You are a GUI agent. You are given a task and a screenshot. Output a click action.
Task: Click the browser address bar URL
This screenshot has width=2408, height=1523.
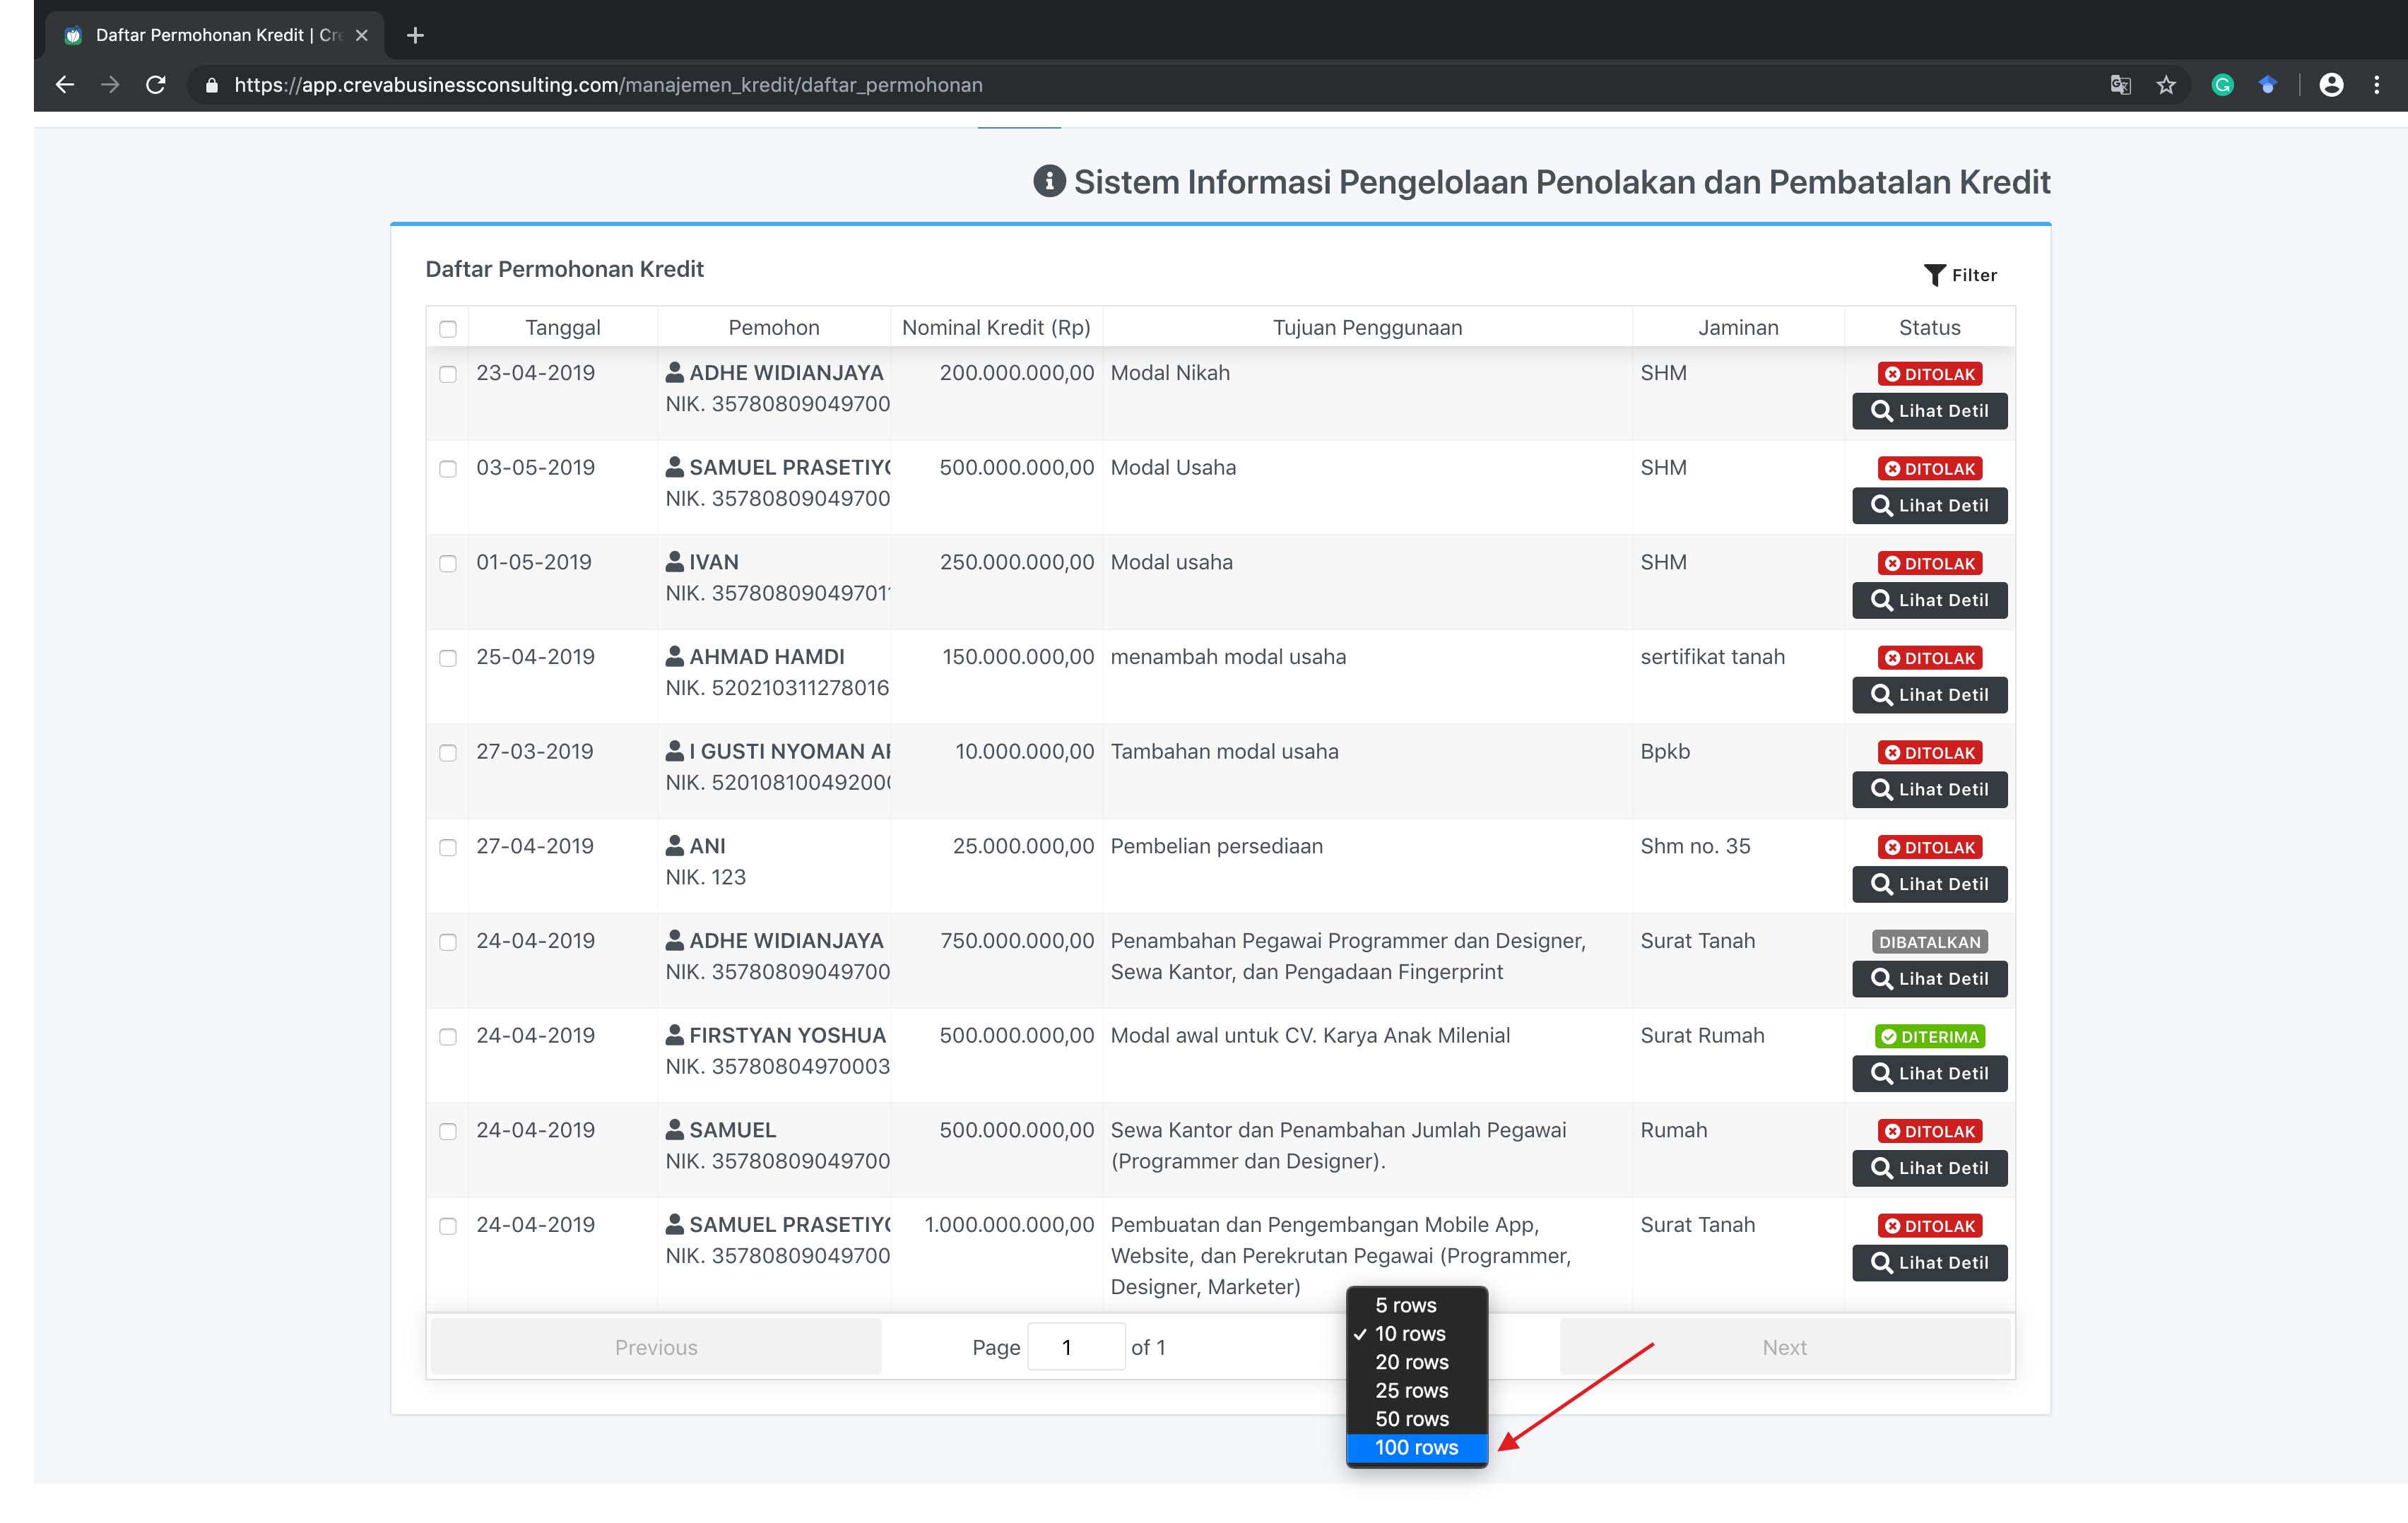[608, 85]
